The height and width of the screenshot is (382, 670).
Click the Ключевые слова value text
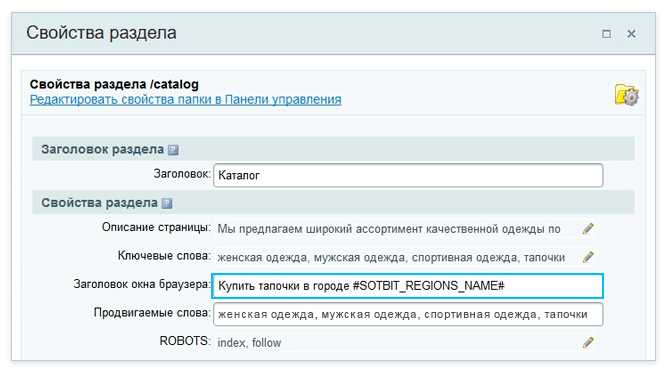tap(391, 258)
